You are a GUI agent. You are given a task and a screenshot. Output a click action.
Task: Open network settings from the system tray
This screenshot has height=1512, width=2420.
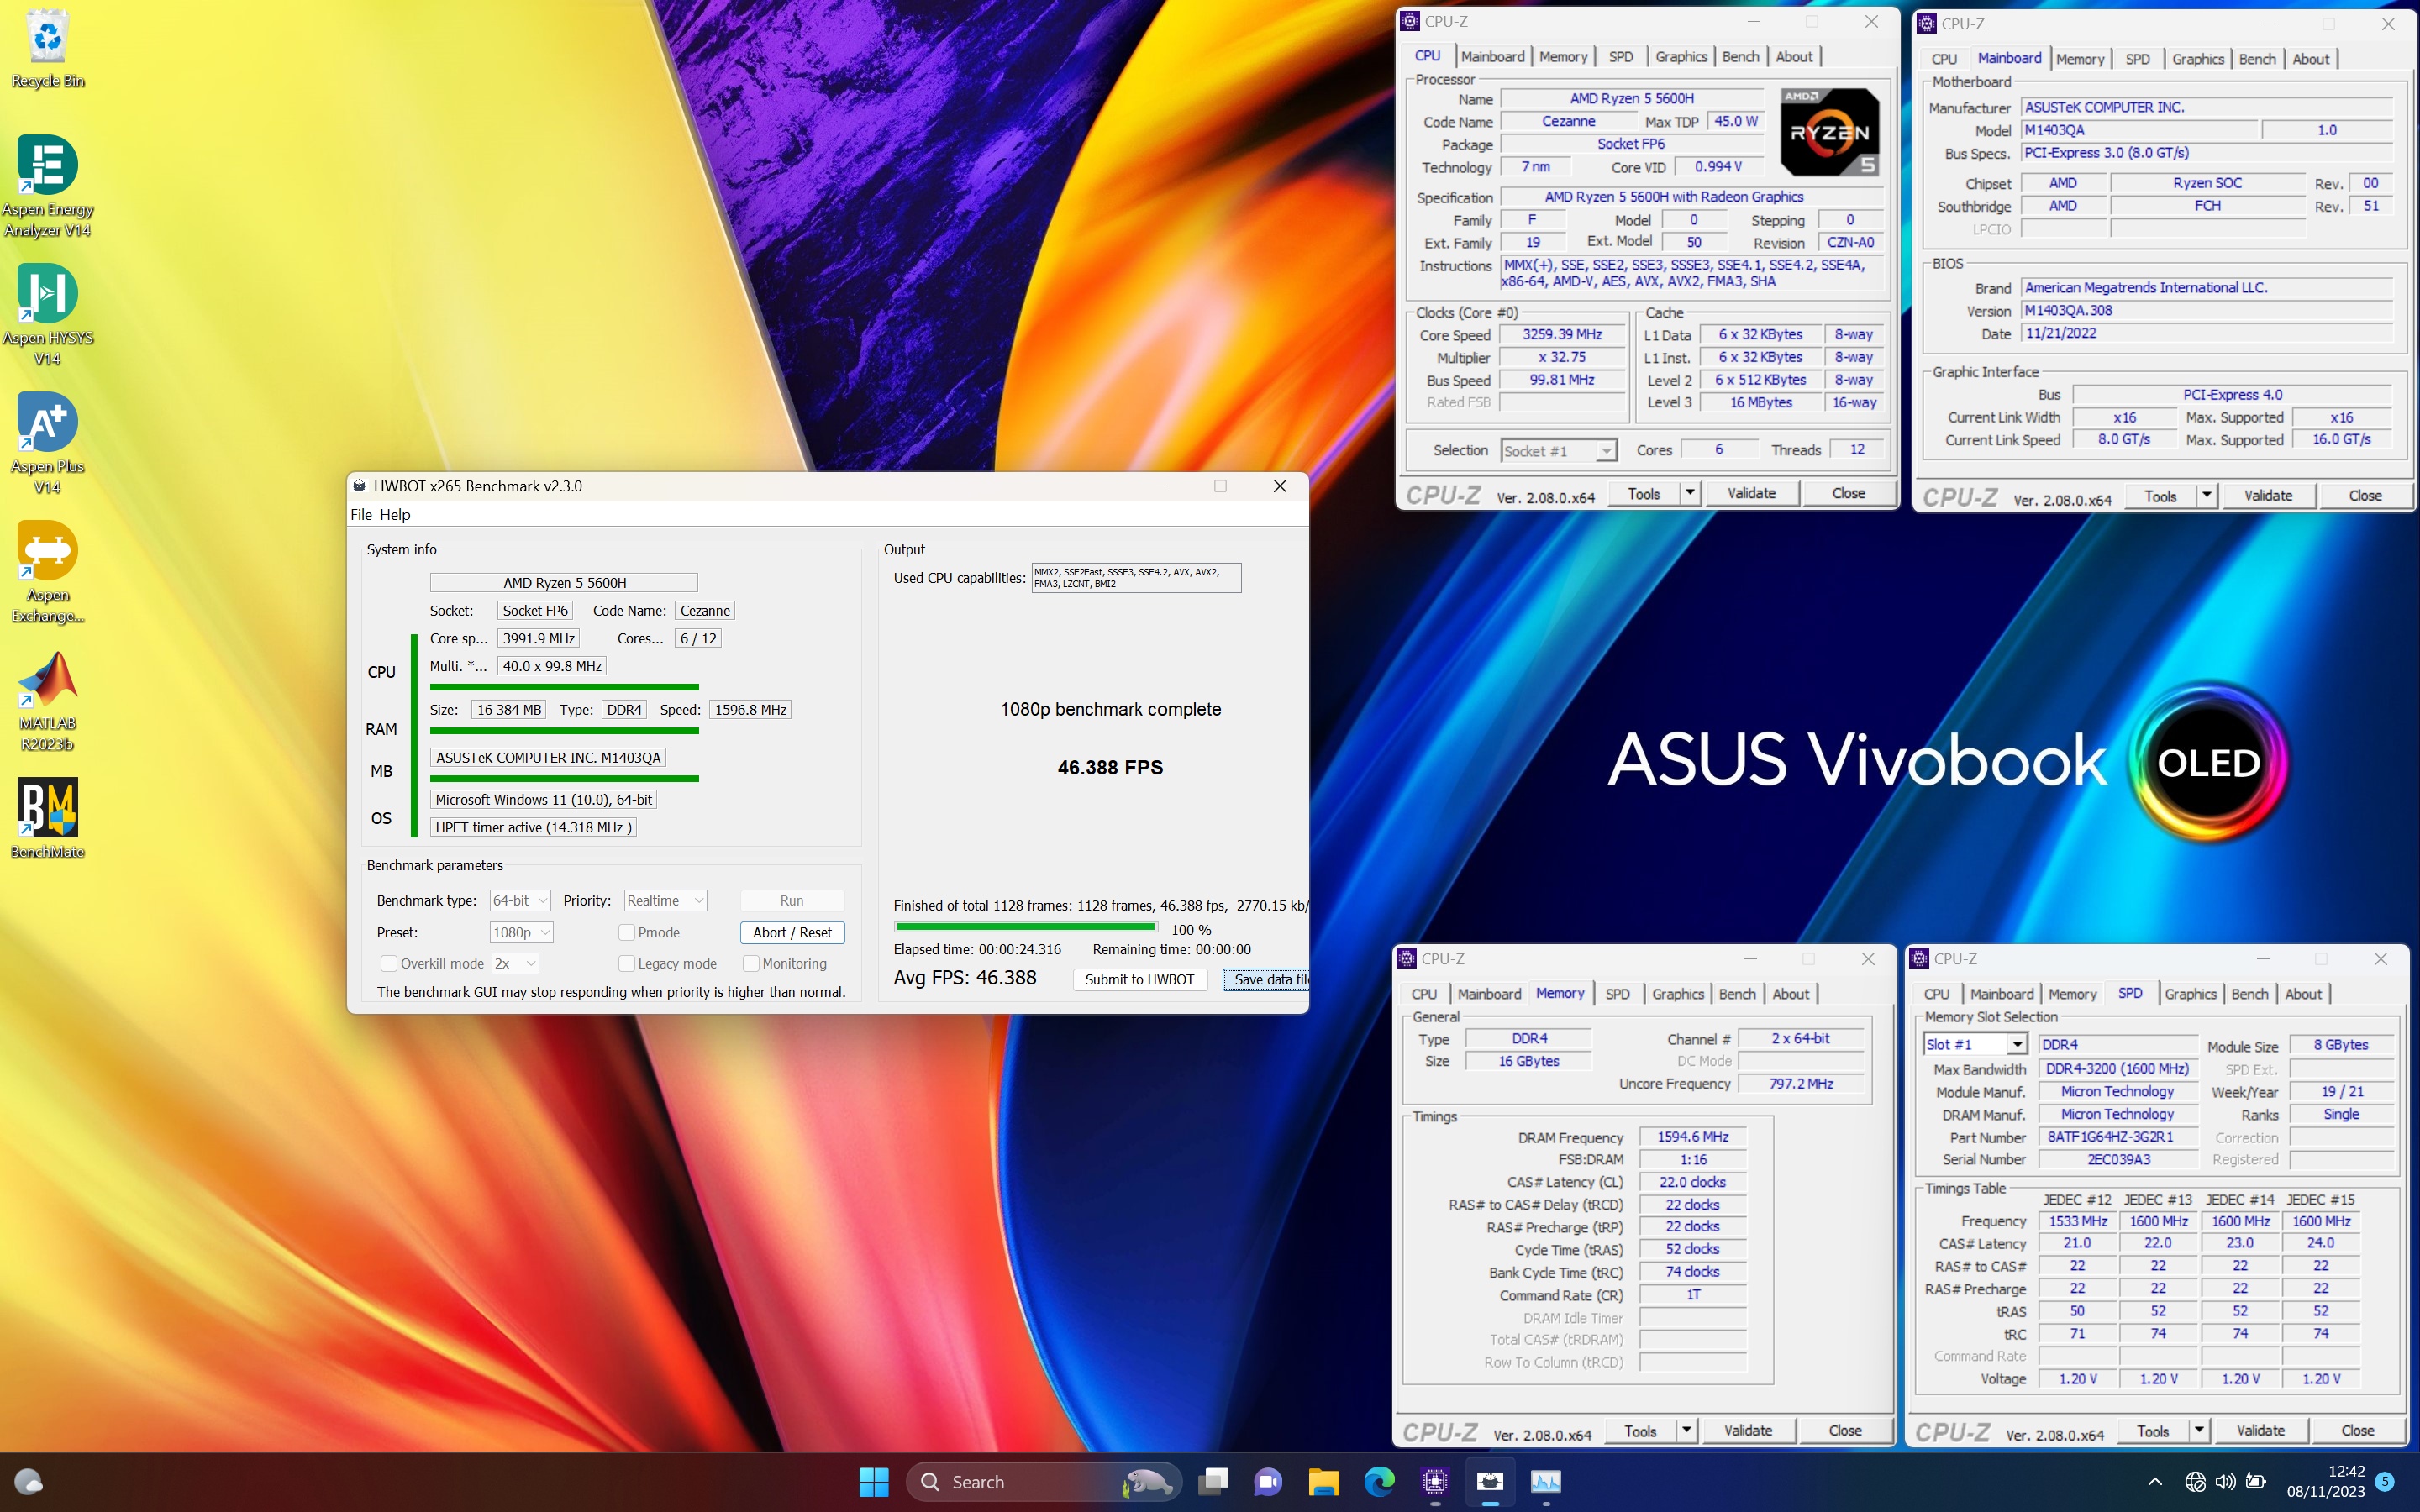pyautogui.click(x=2195, y=1481)
